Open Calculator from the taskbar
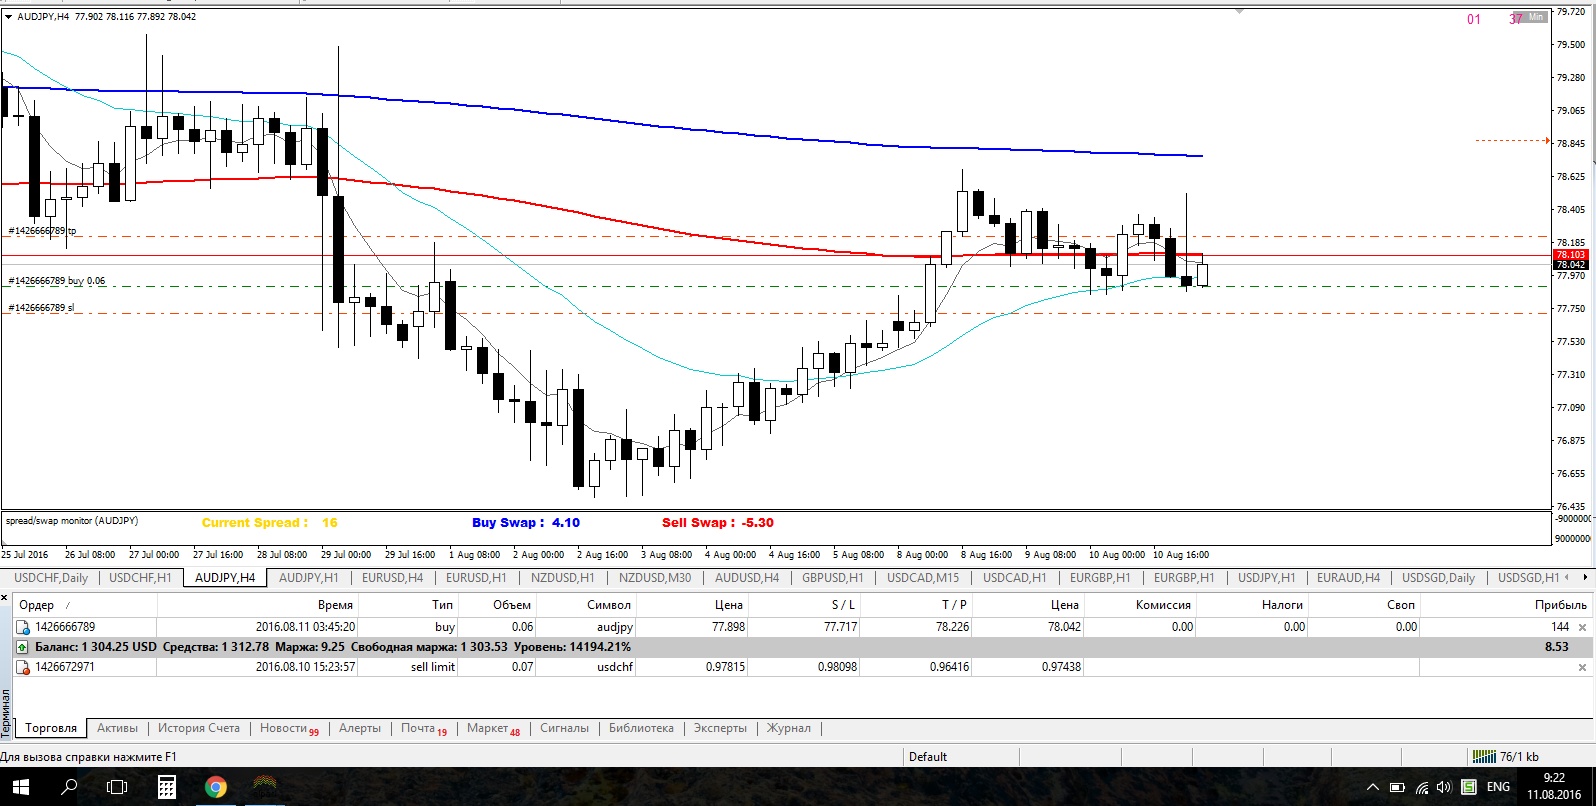Viewport: 1596px width, 806px height. [167, 787]
